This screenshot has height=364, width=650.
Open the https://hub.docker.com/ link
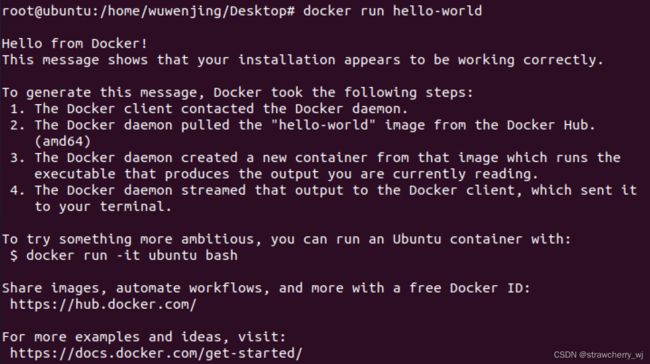(x=103, y=305)
